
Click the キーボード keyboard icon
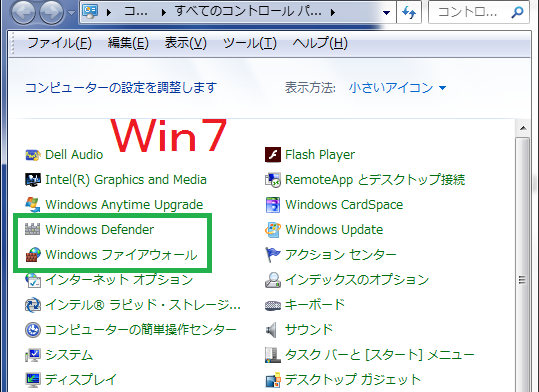point(273,305)
